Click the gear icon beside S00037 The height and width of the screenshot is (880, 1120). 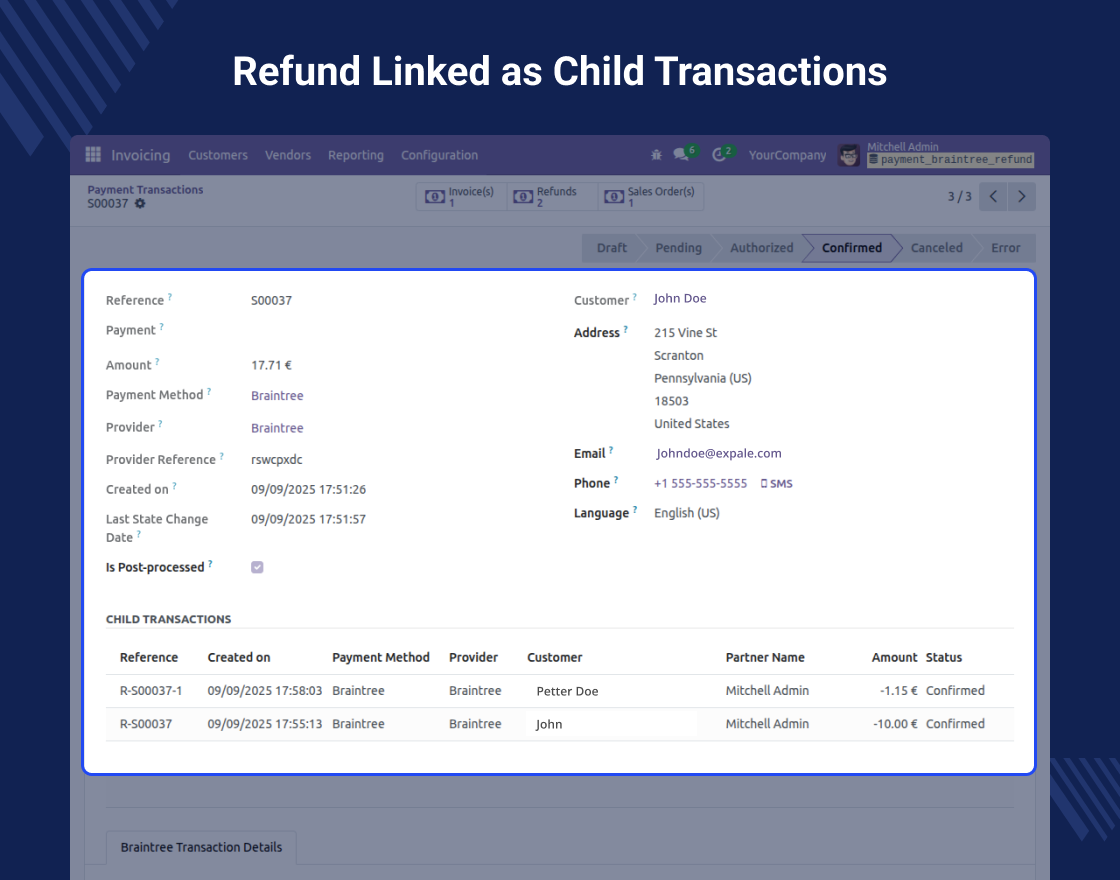point(140,204)
